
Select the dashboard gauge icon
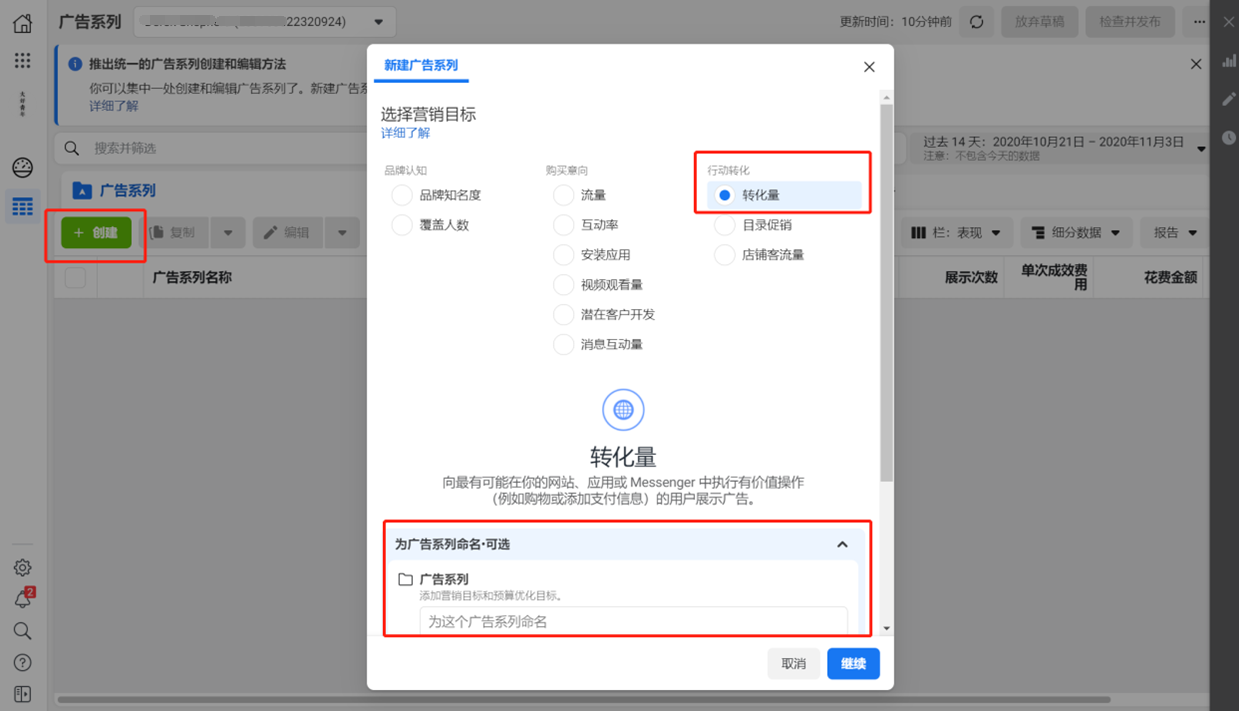tap(21, 167)
